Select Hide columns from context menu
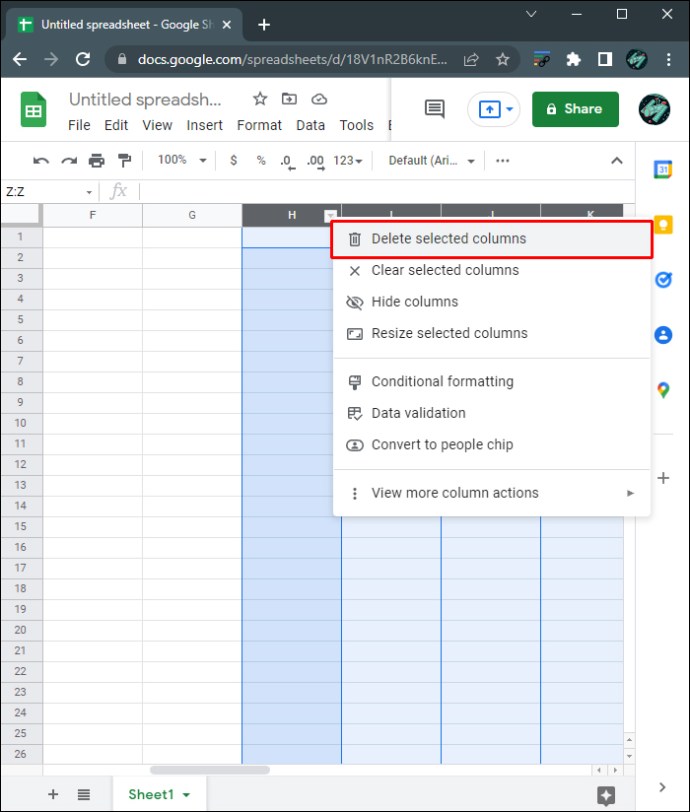Screen dimensions: 690x812 pyautogui.click(x=414, y=302)
